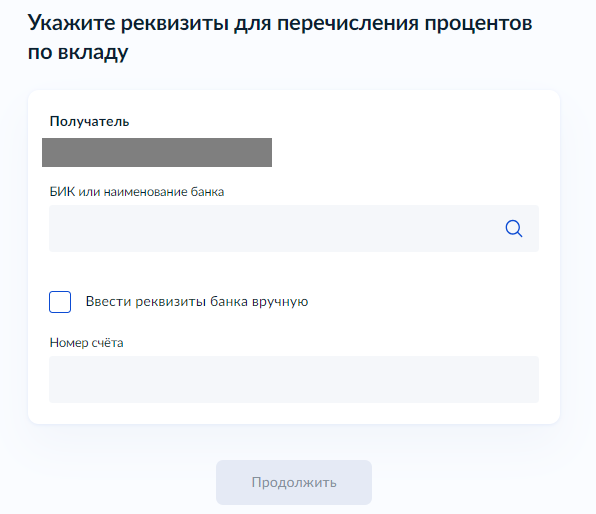Select the gray redacted recipient name block

[157, 152]
